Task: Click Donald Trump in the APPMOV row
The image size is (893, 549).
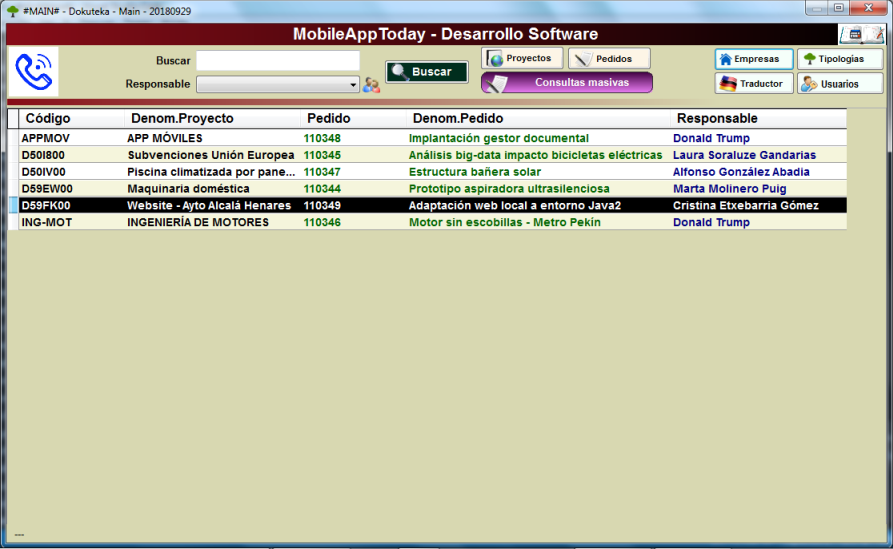Action: click(x=711, y=138)
